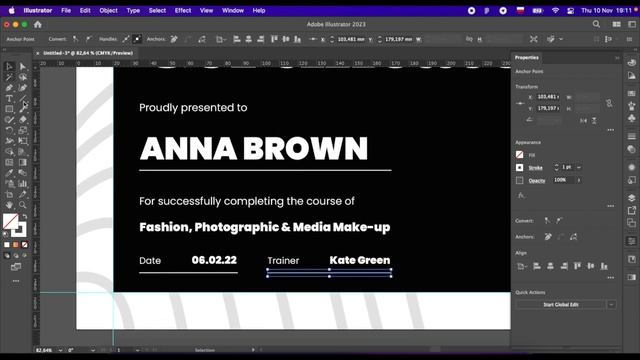Toggle Flip Along Horizontal Axis icon
The height and width of the screenshot is (360, 640).
tap(584, 120)
